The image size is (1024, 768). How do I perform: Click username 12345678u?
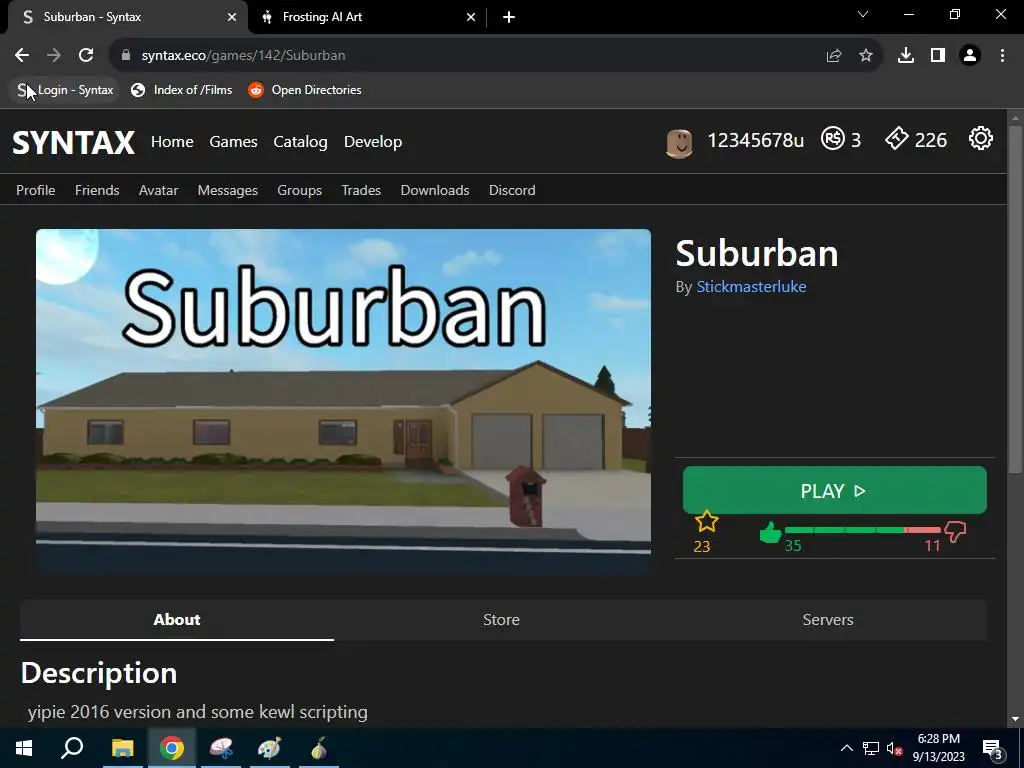(756, 140)
